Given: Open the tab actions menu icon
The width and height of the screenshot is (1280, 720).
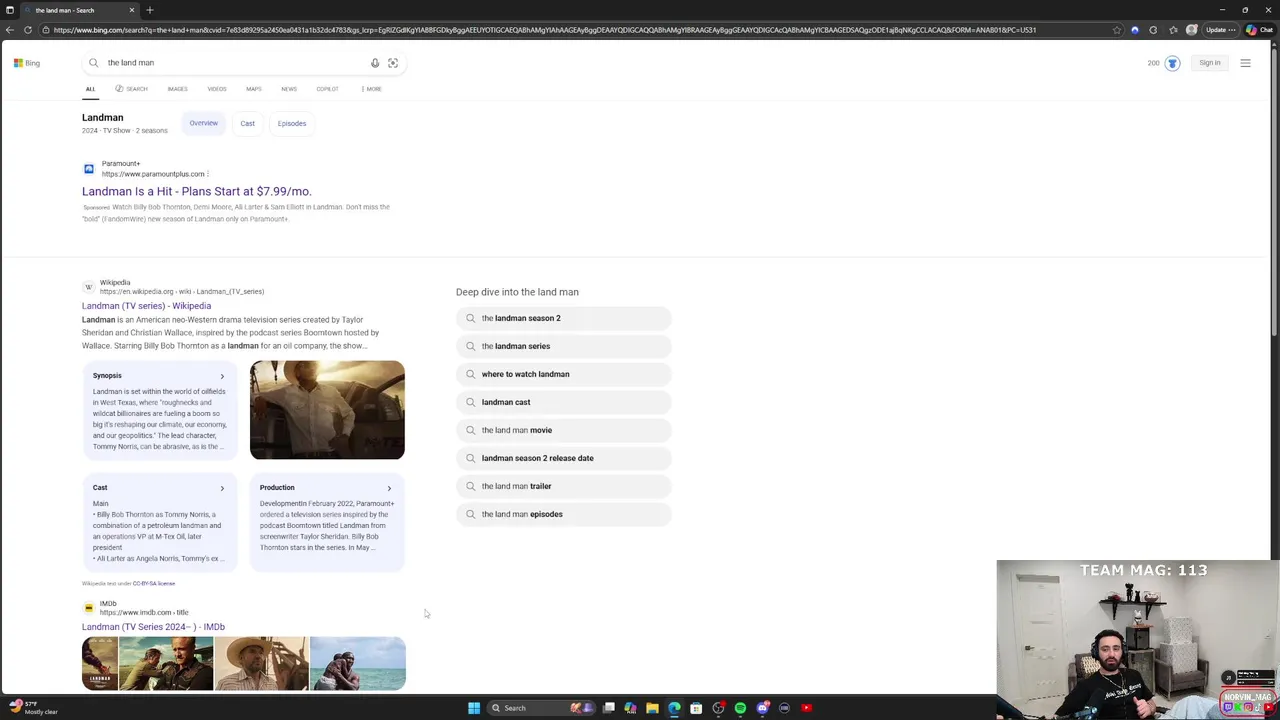Looking at the screenshot, I should click(10, 10).
